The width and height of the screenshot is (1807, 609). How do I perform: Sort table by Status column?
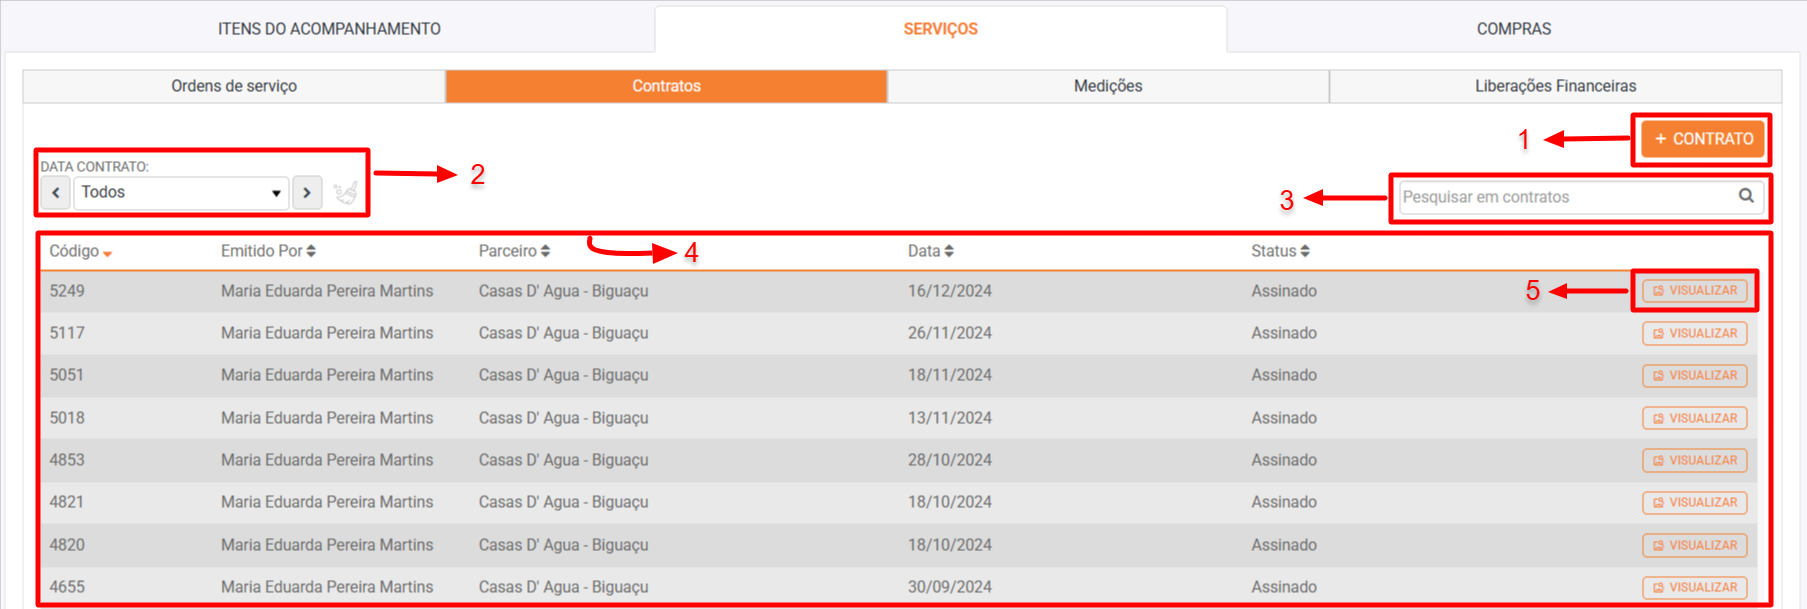click(x=1280, y=251)
